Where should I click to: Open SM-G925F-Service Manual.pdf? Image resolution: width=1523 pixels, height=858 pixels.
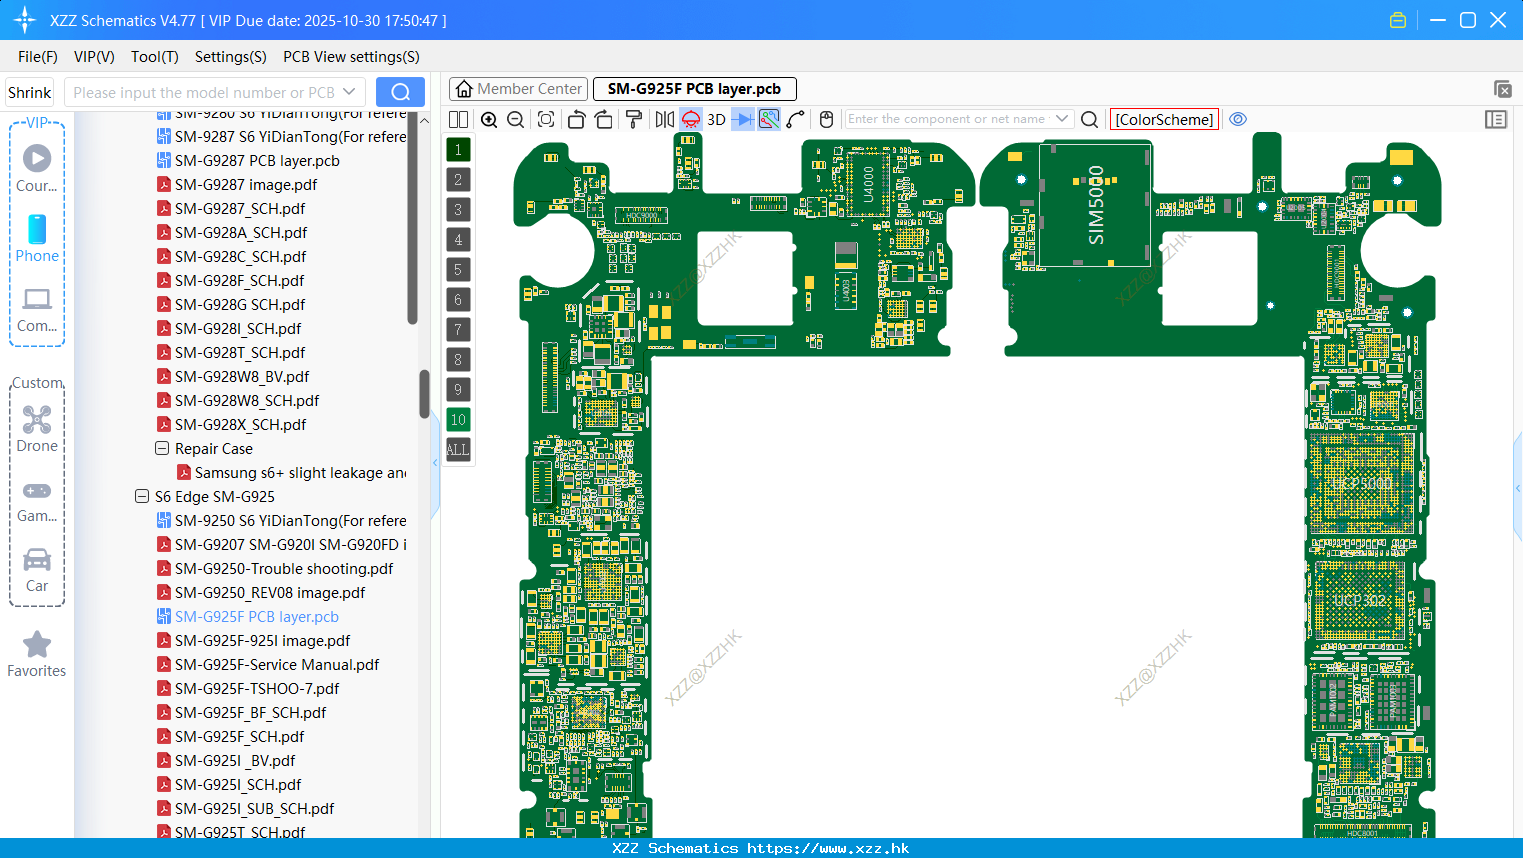point(277,665)
